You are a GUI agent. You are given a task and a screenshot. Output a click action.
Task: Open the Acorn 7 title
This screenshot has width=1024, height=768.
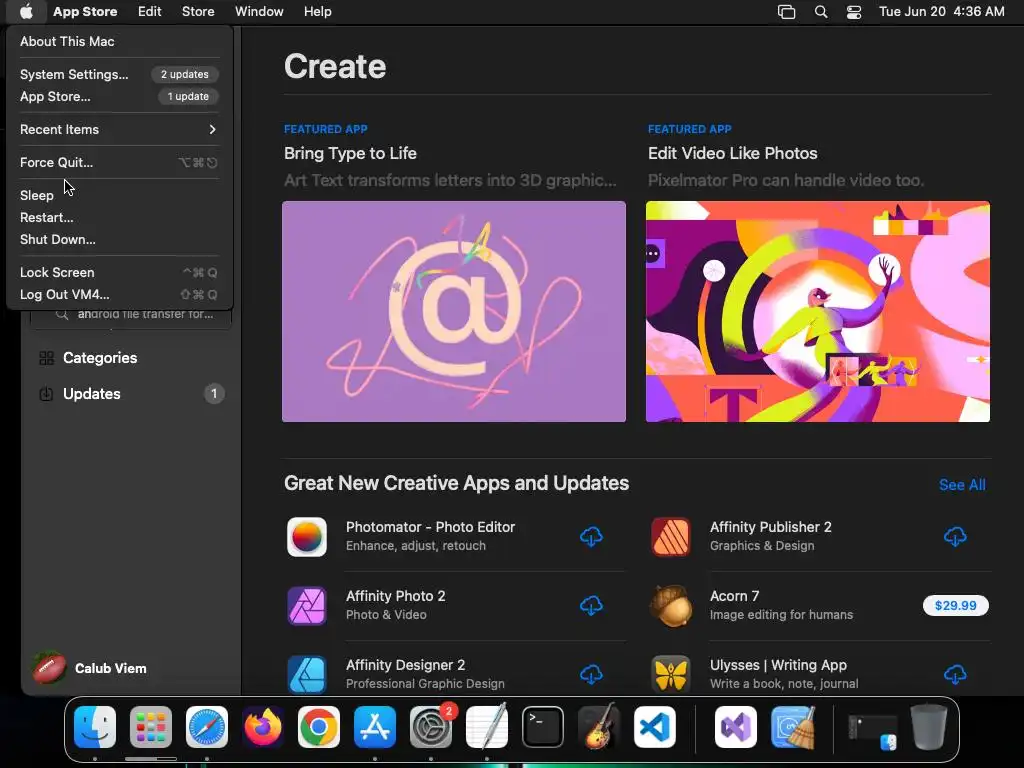pyautogui.click(x=734, y=596)
